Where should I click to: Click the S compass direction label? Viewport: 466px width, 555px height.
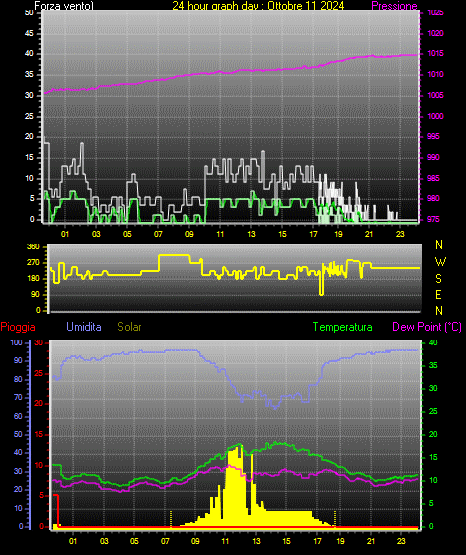438,279
